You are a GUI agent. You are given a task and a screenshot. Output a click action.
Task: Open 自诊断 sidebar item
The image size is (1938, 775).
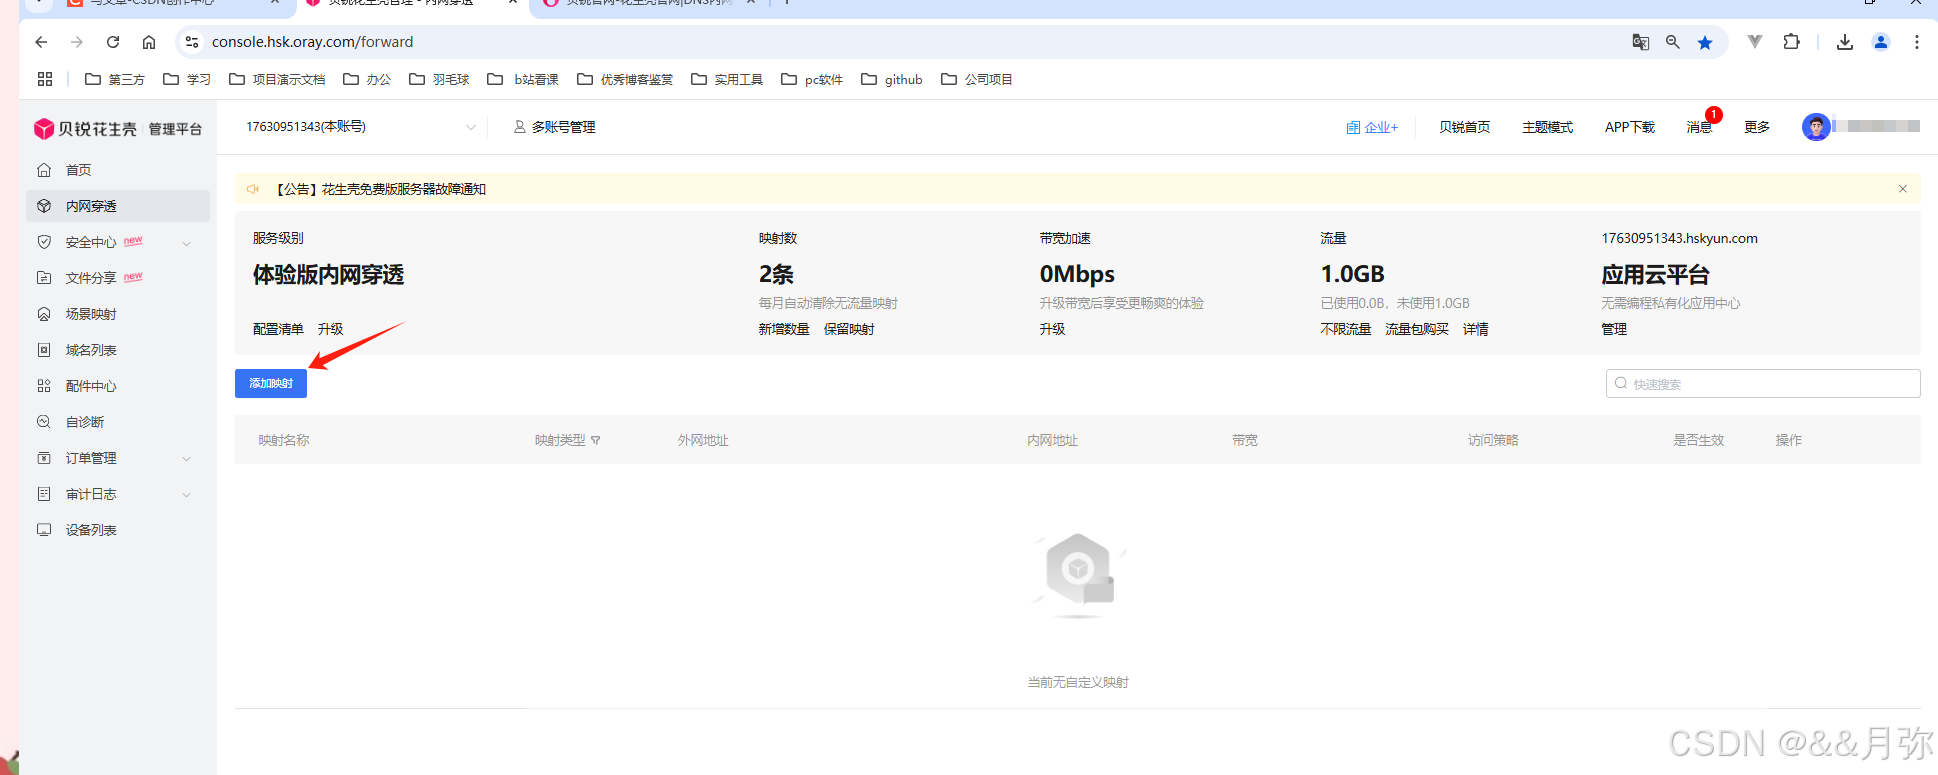pos(85,422)
